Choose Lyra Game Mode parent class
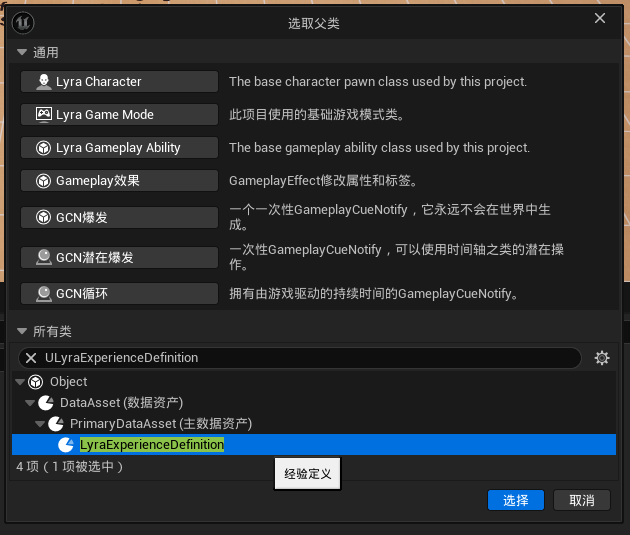 pyautogui.click(x=119, y=114)
